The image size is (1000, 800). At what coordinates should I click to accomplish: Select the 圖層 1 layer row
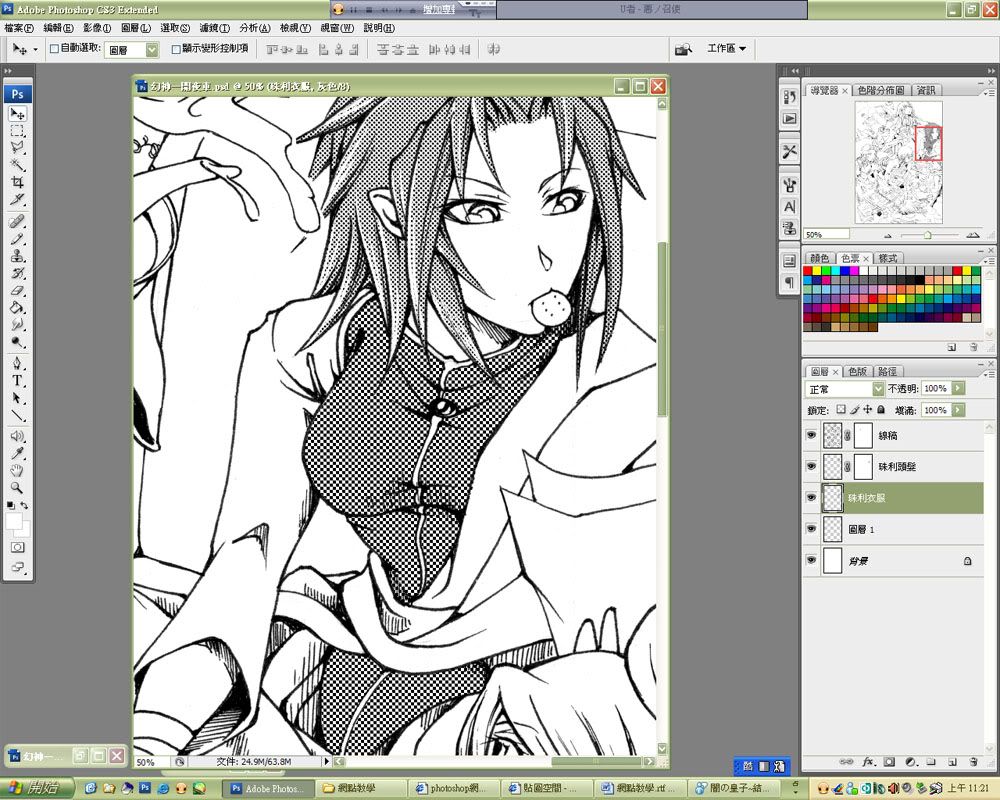coord(893,530)
